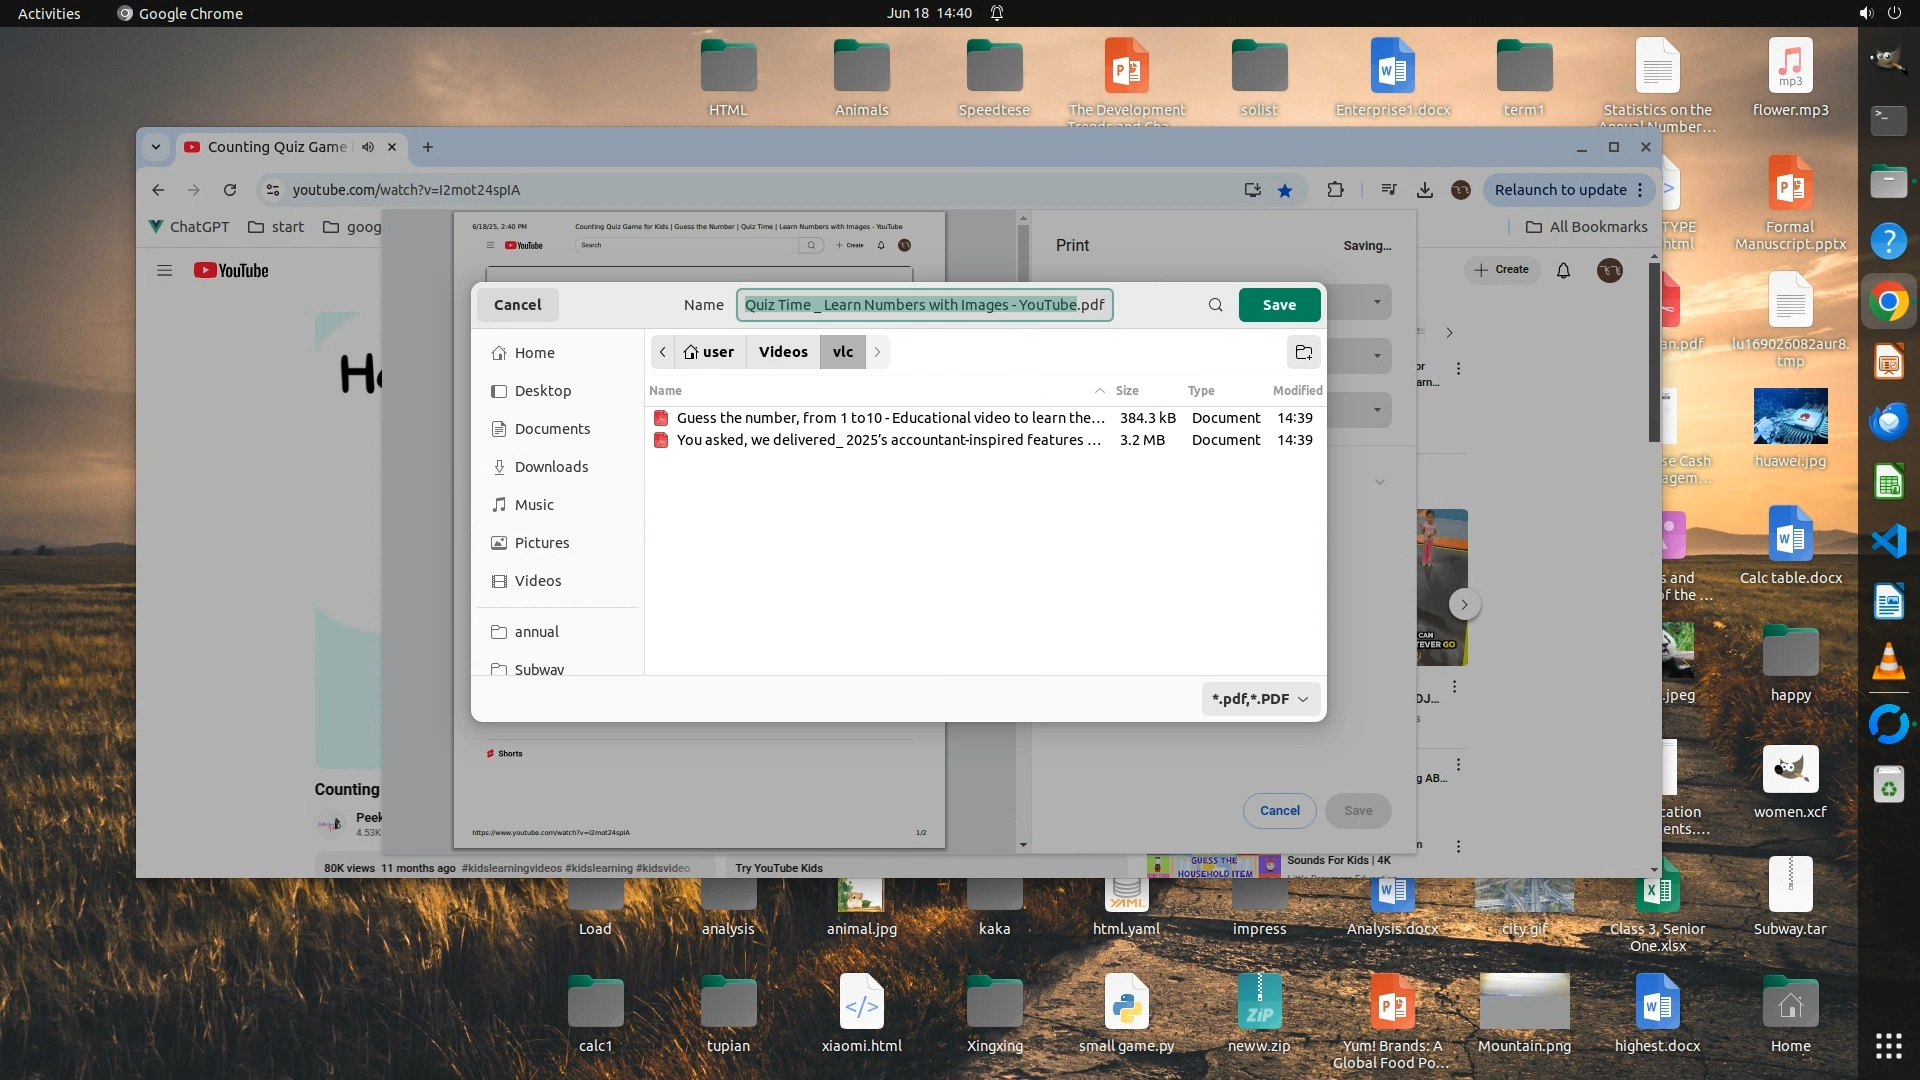Sort files by Modified column

pos(1297,391)
